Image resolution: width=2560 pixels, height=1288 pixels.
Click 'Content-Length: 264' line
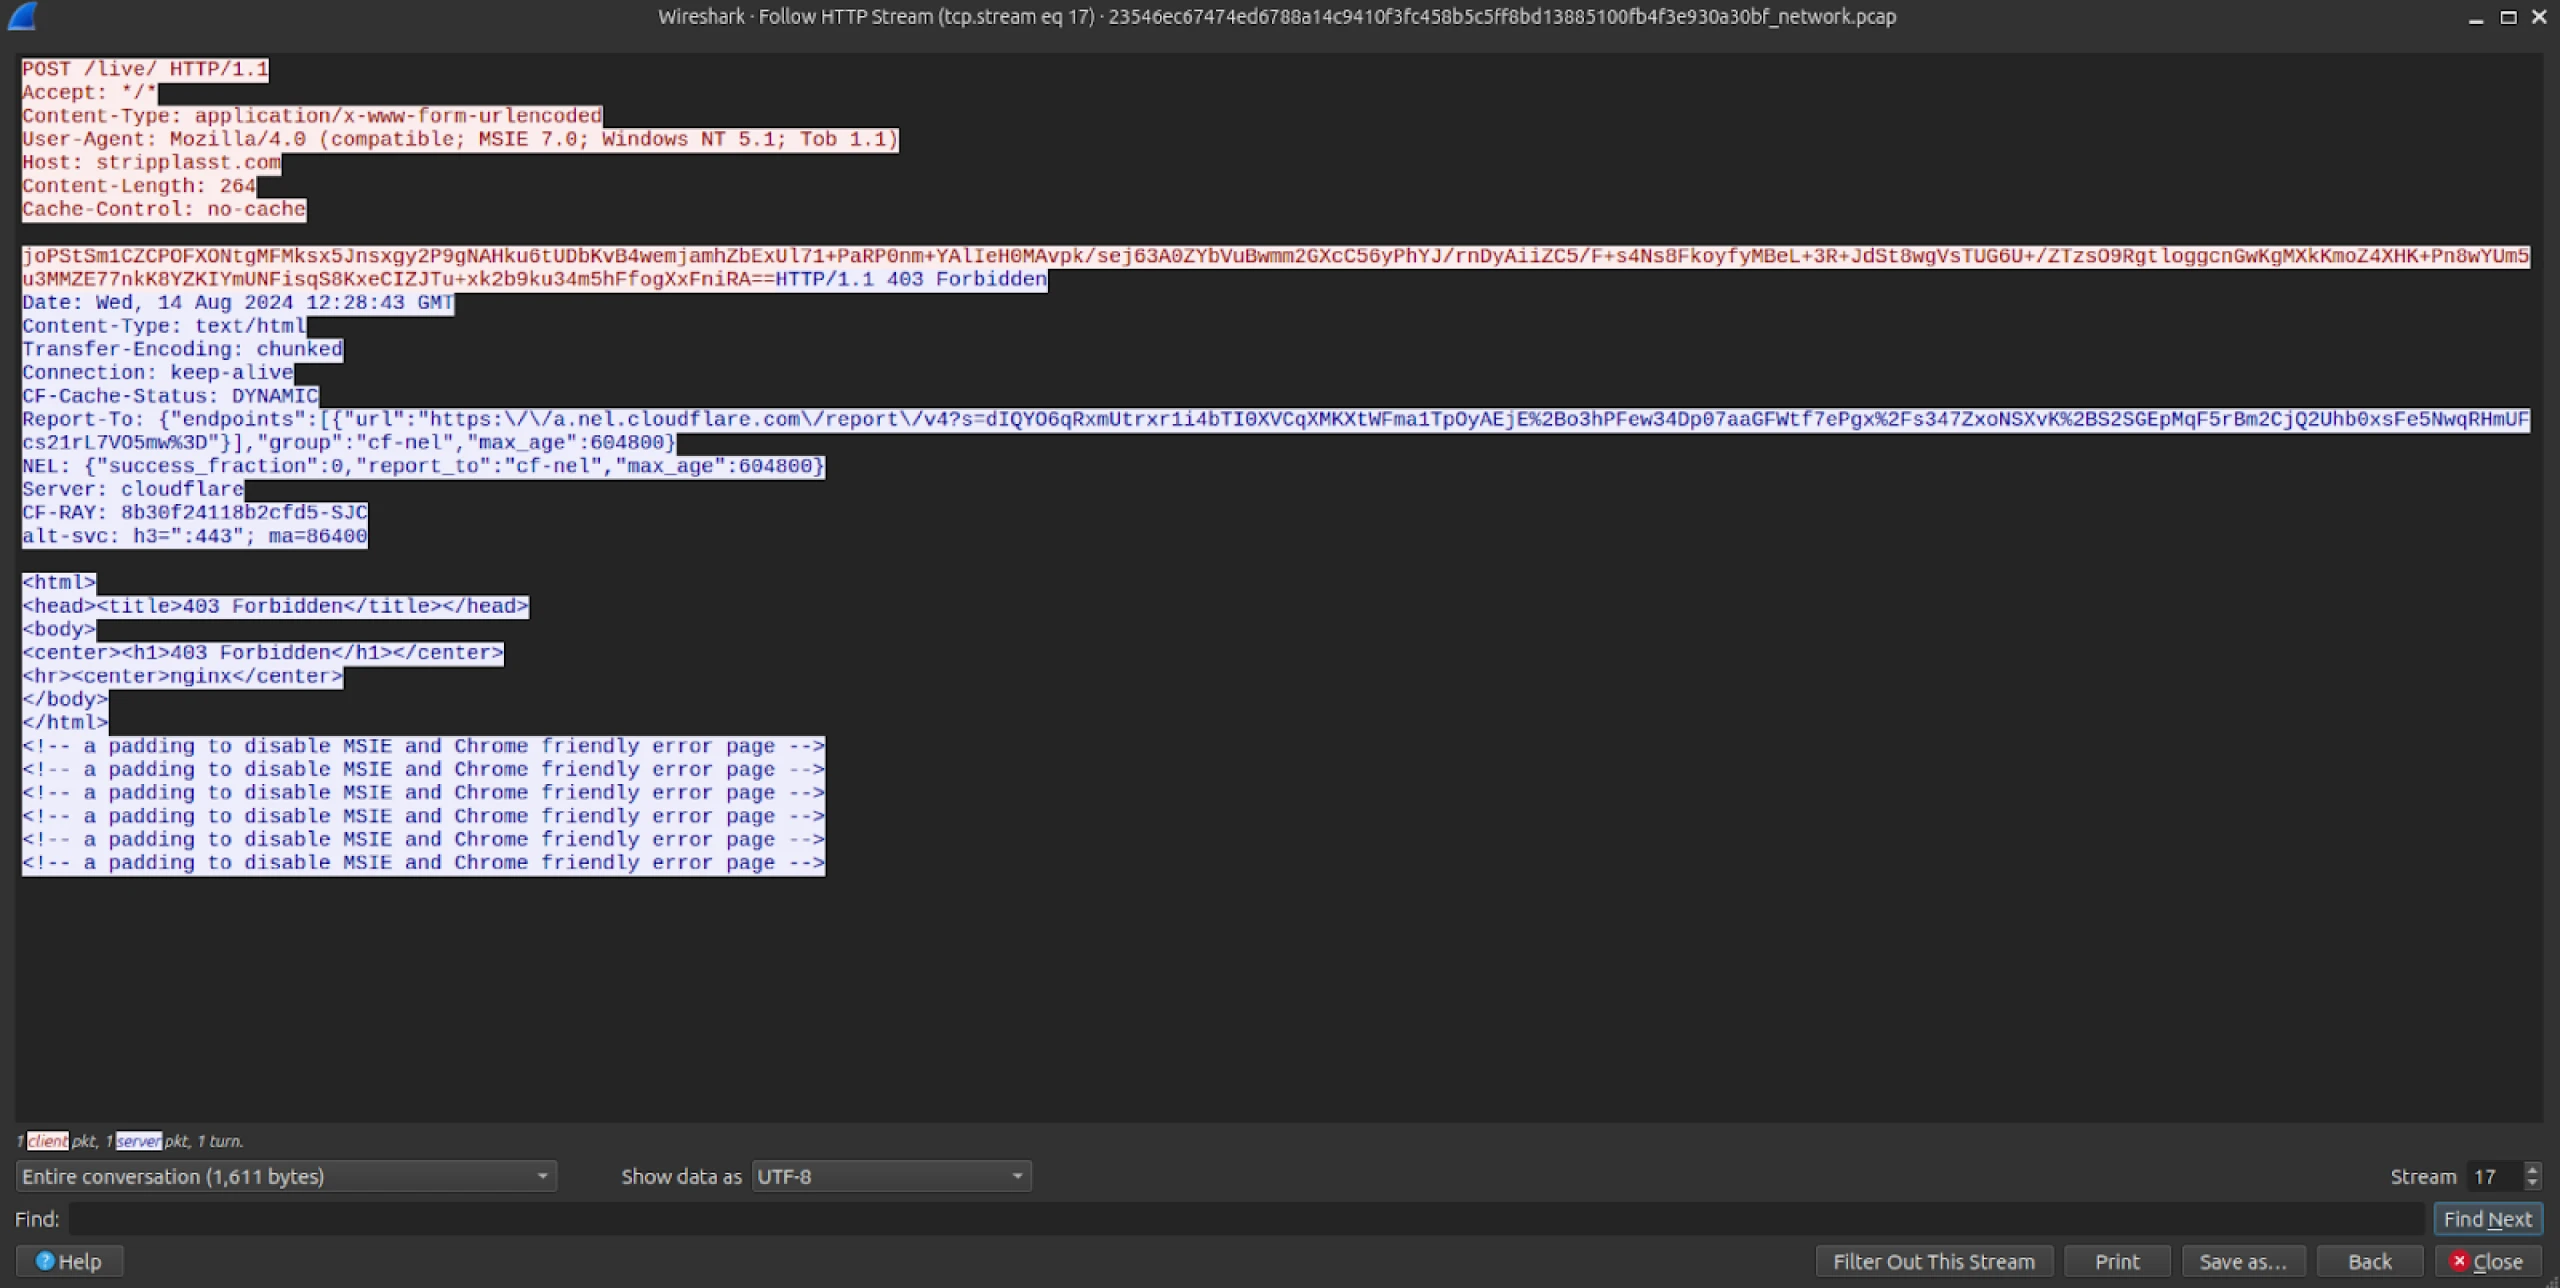point(139,186)
